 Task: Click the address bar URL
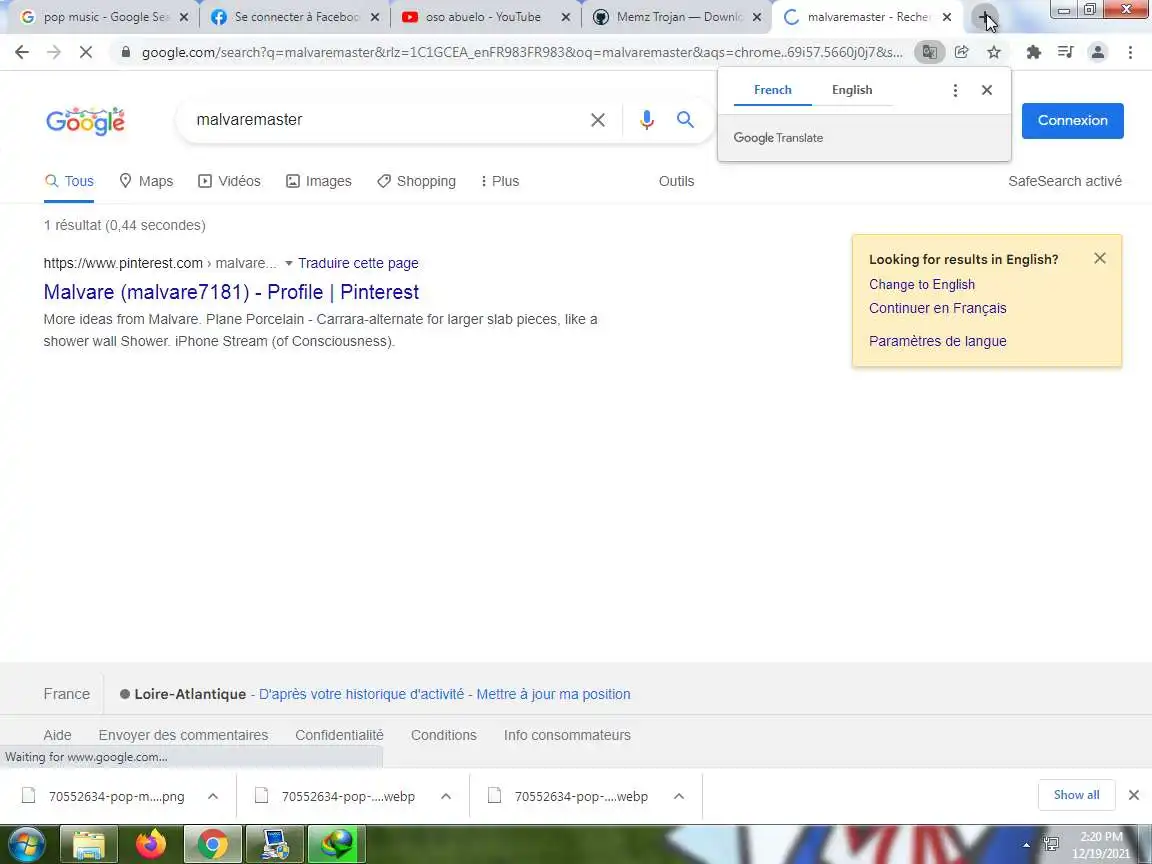coord(522,52)
